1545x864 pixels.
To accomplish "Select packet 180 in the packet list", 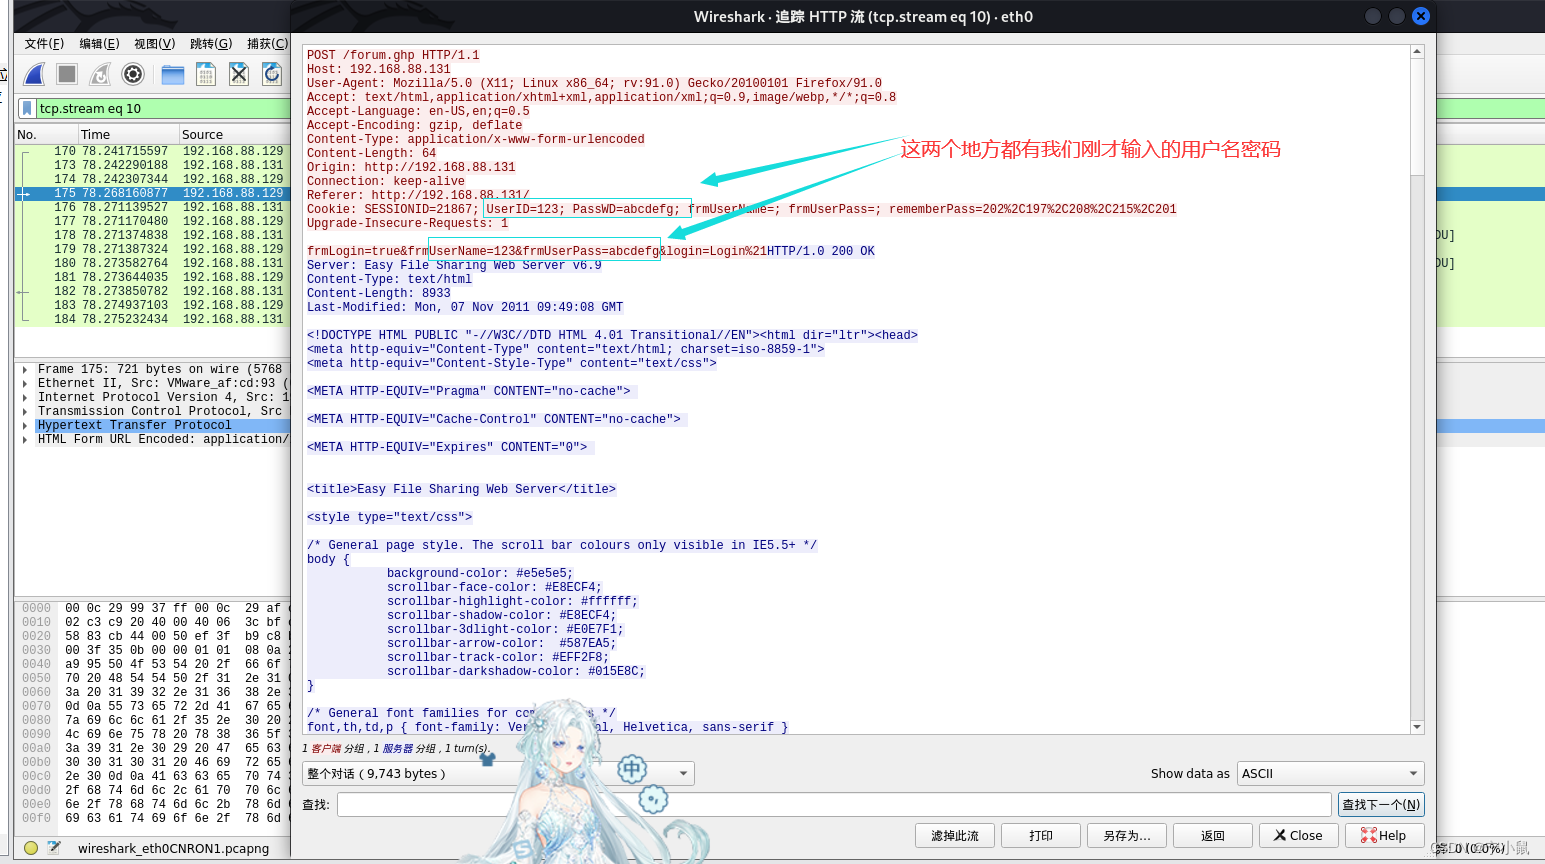I will pos(152,263).
